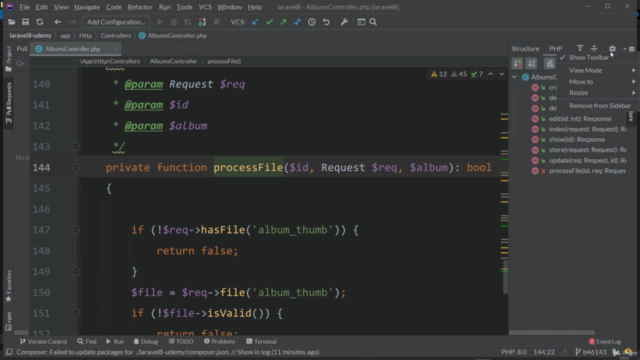Toggle Listen for PHP Debug Connections
Viewport: 640px width, 360px height.
point(202,22)
